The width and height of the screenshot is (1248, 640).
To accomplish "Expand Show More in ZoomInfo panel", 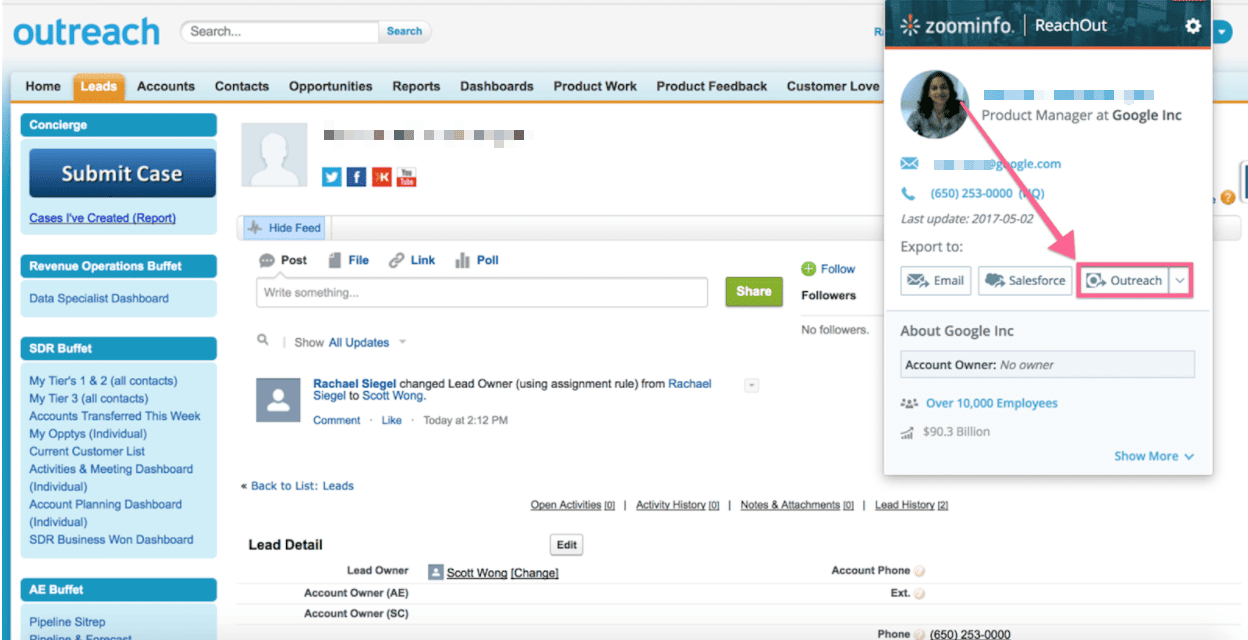I will [x=1154, y=456].
